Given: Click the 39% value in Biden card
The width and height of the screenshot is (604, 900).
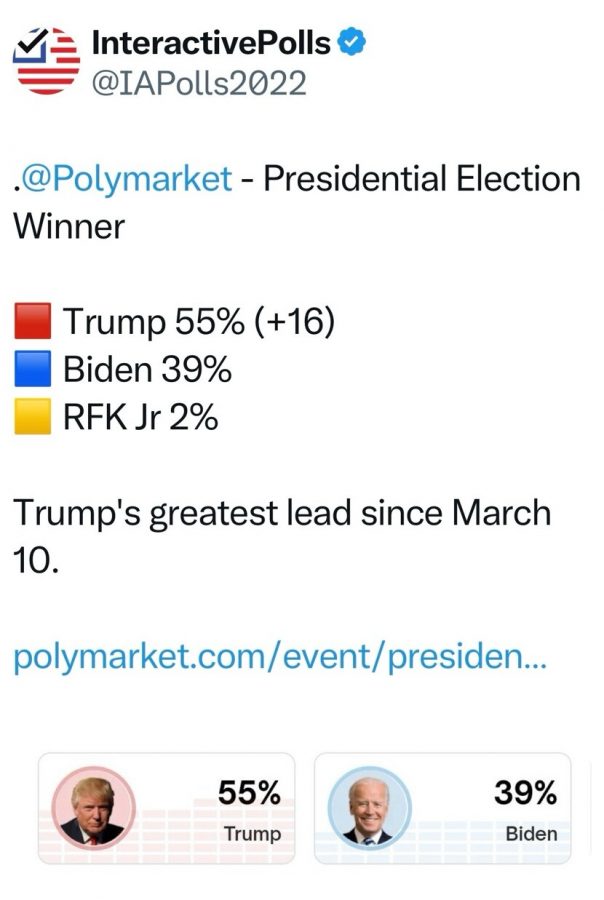Looking at the screenshot, I should (526, 794).
